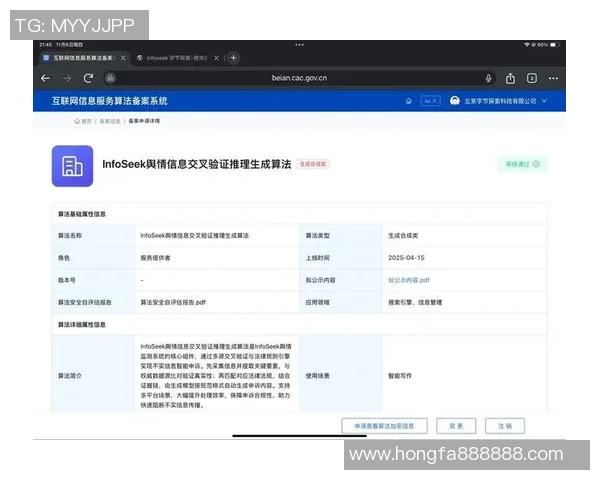
Task: Open the share icon in browser toolbar
Action: tap(510, 78)
